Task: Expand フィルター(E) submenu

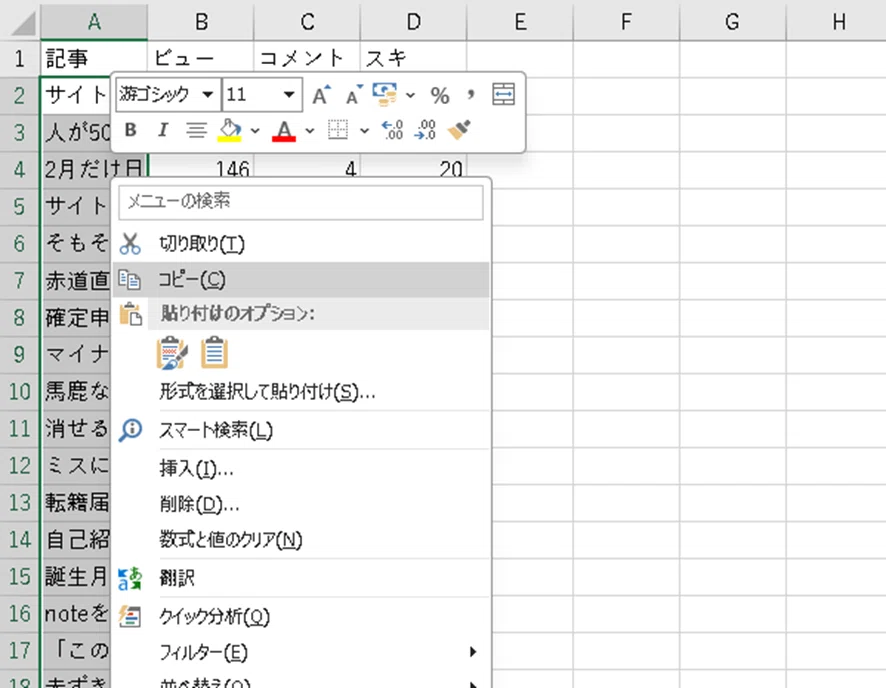Action: point(301,652)
